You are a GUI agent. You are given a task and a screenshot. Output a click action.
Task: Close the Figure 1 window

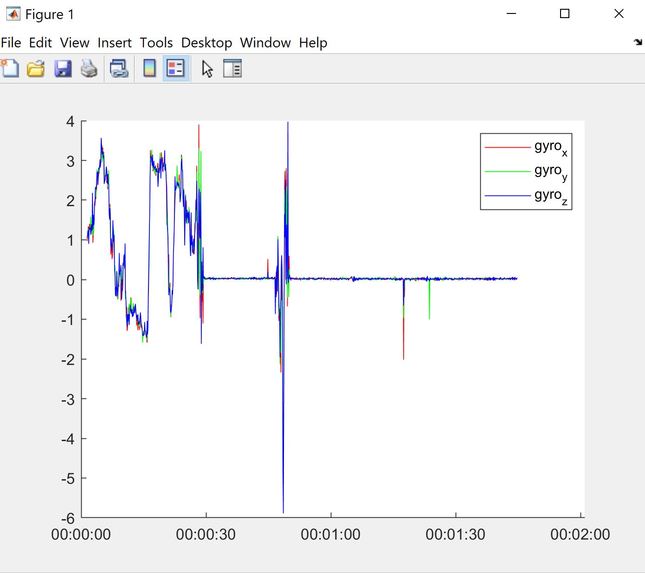pos(619,14)
